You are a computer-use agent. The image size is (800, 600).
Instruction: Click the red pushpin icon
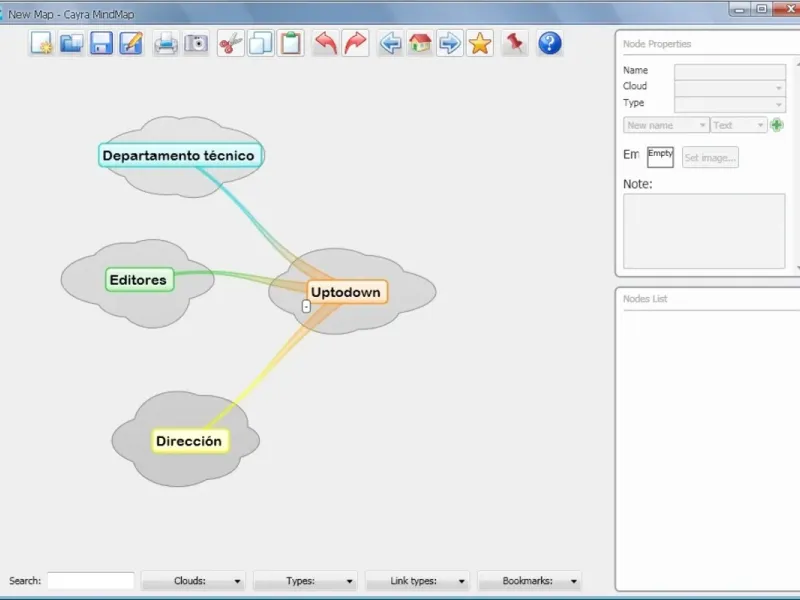tap(514, 43)
